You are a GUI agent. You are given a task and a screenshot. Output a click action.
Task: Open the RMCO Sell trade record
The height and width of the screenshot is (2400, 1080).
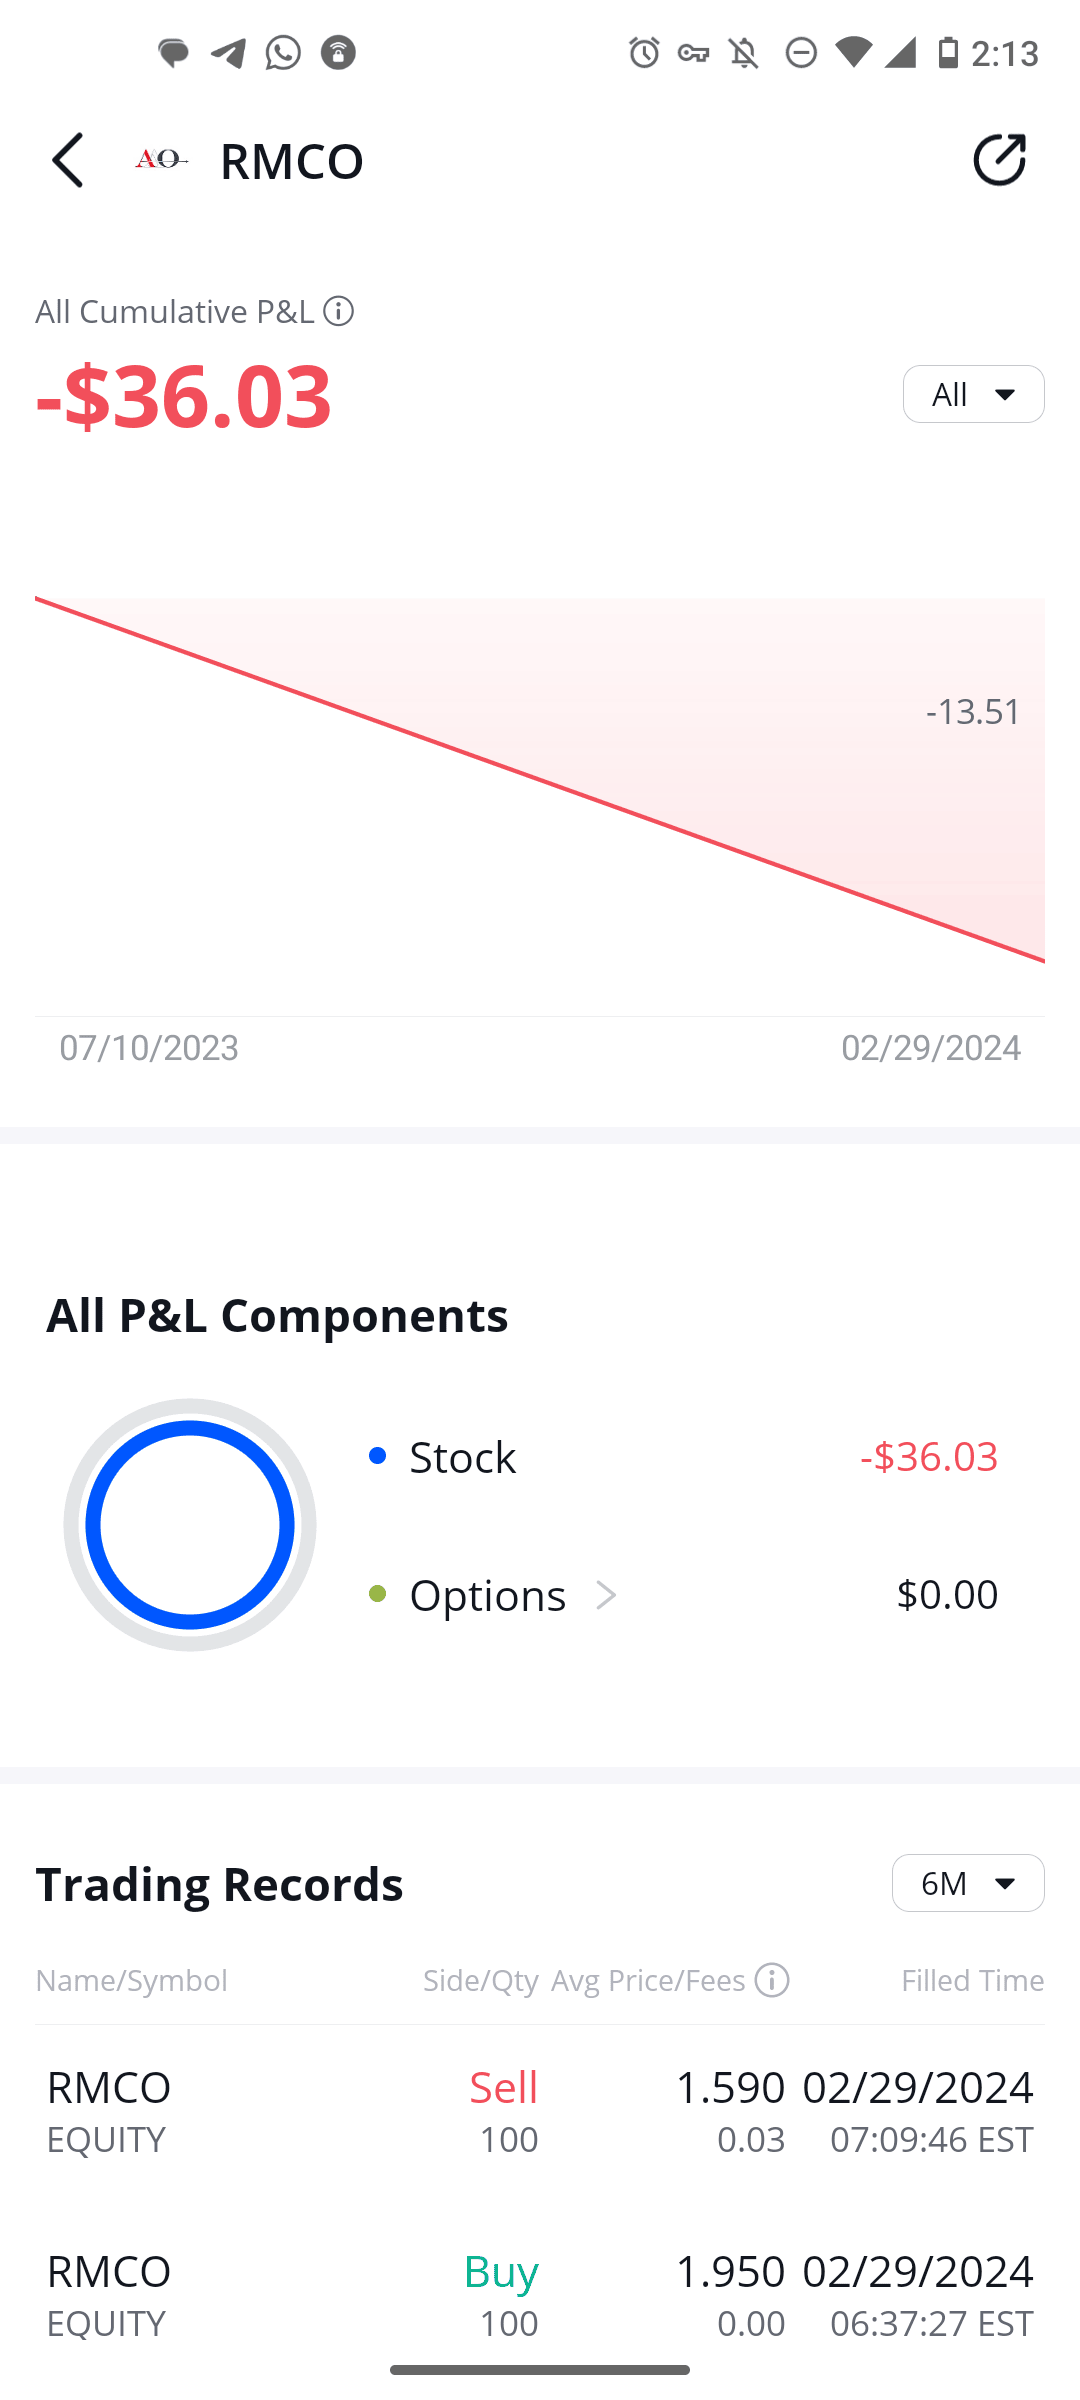click(540, 2111)
